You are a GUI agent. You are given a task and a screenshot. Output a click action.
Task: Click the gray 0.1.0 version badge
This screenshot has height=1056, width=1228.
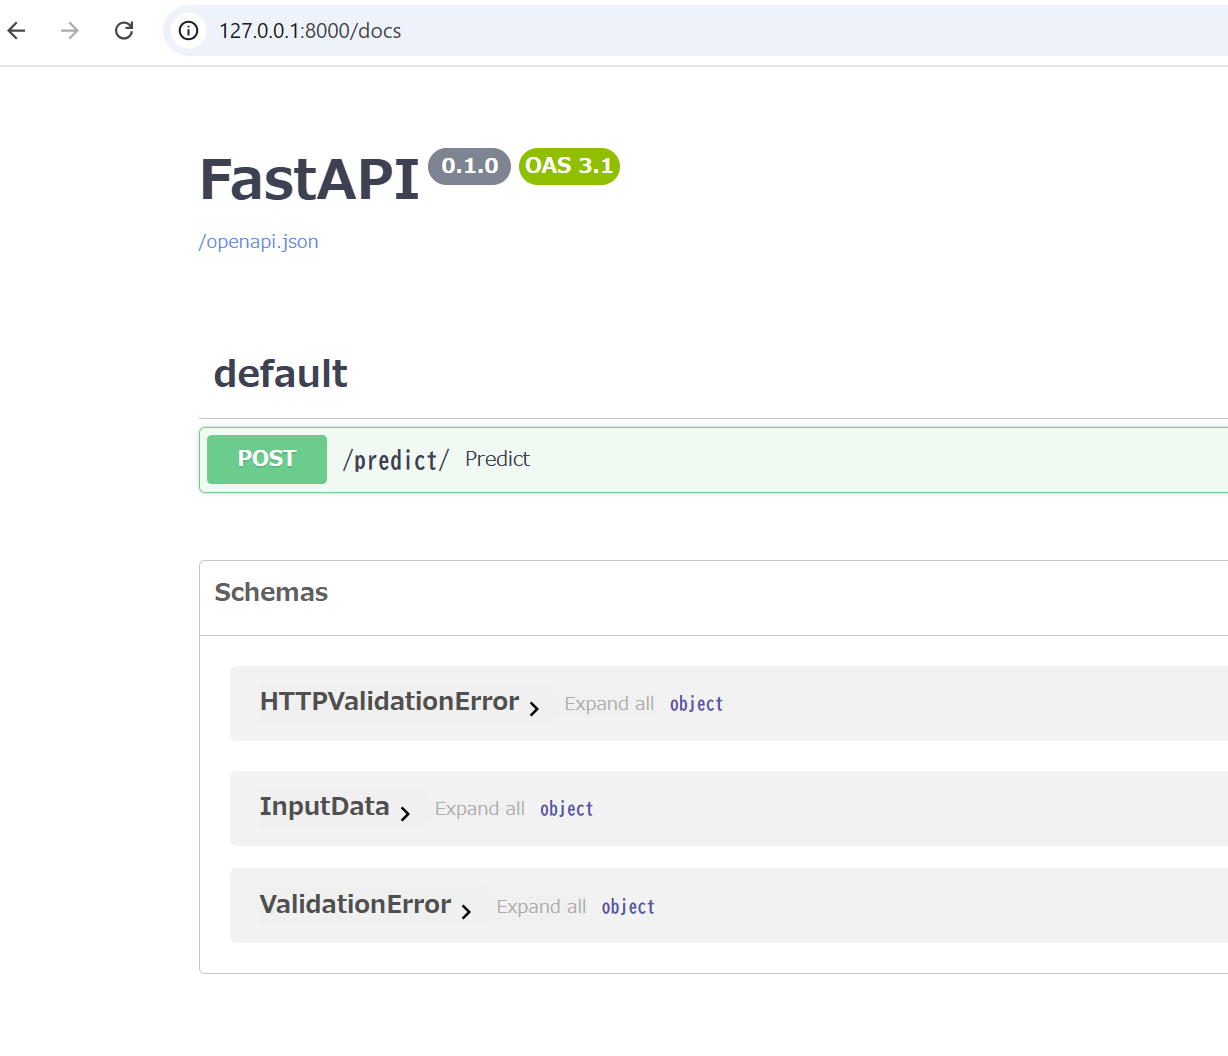[x=469, y=166]
